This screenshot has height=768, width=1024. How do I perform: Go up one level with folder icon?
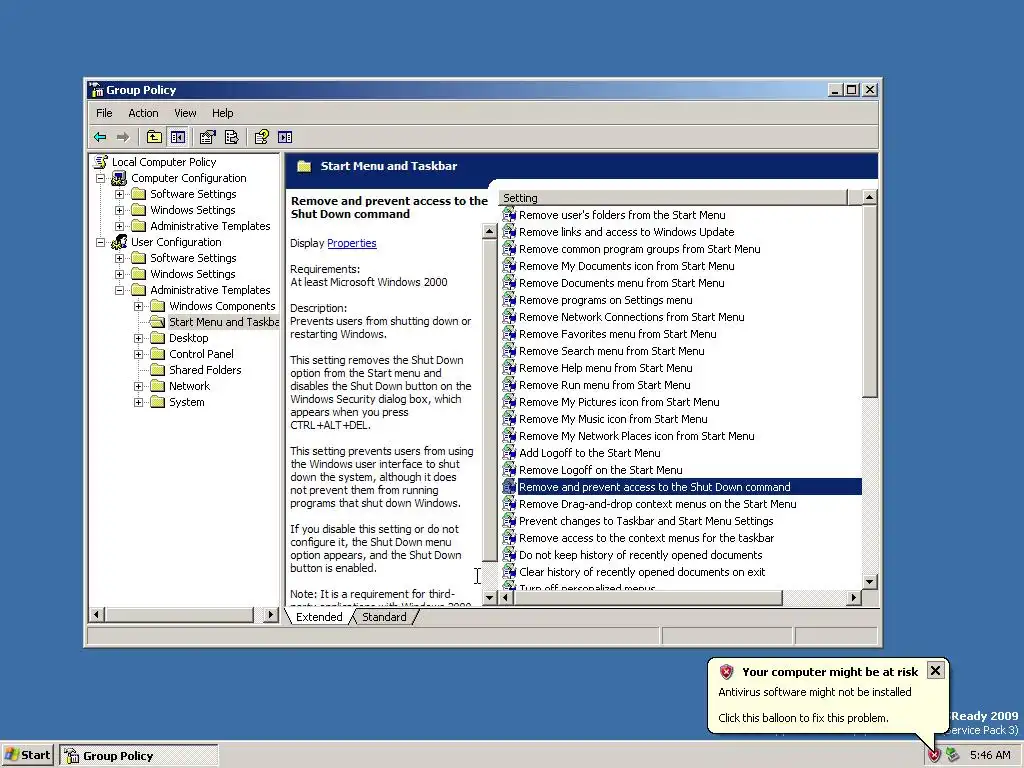[154, 137]
